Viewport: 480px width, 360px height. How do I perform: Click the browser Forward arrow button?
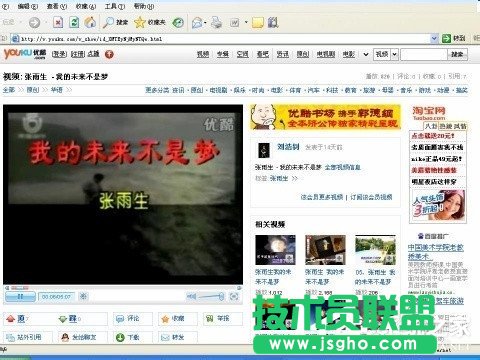coord(34,23)
